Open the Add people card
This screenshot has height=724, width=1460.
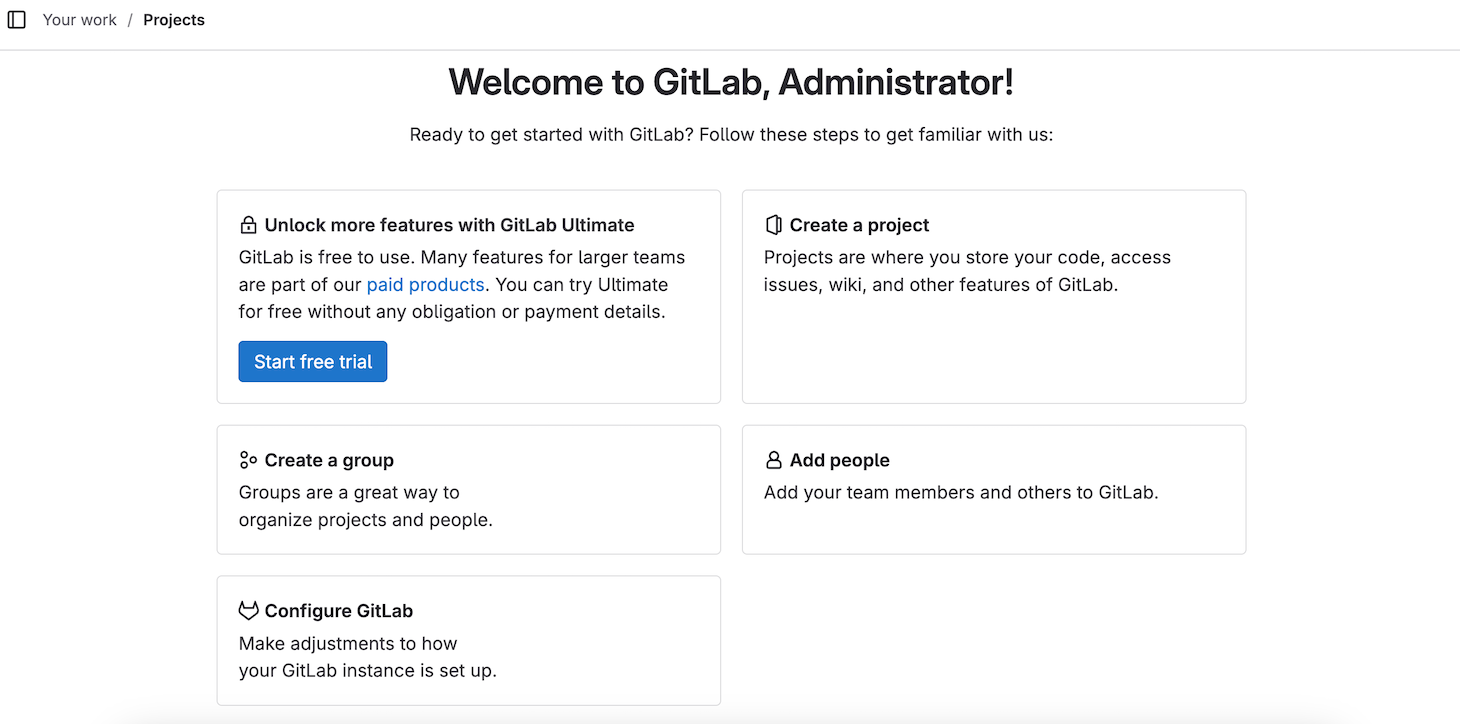[993, 489]
